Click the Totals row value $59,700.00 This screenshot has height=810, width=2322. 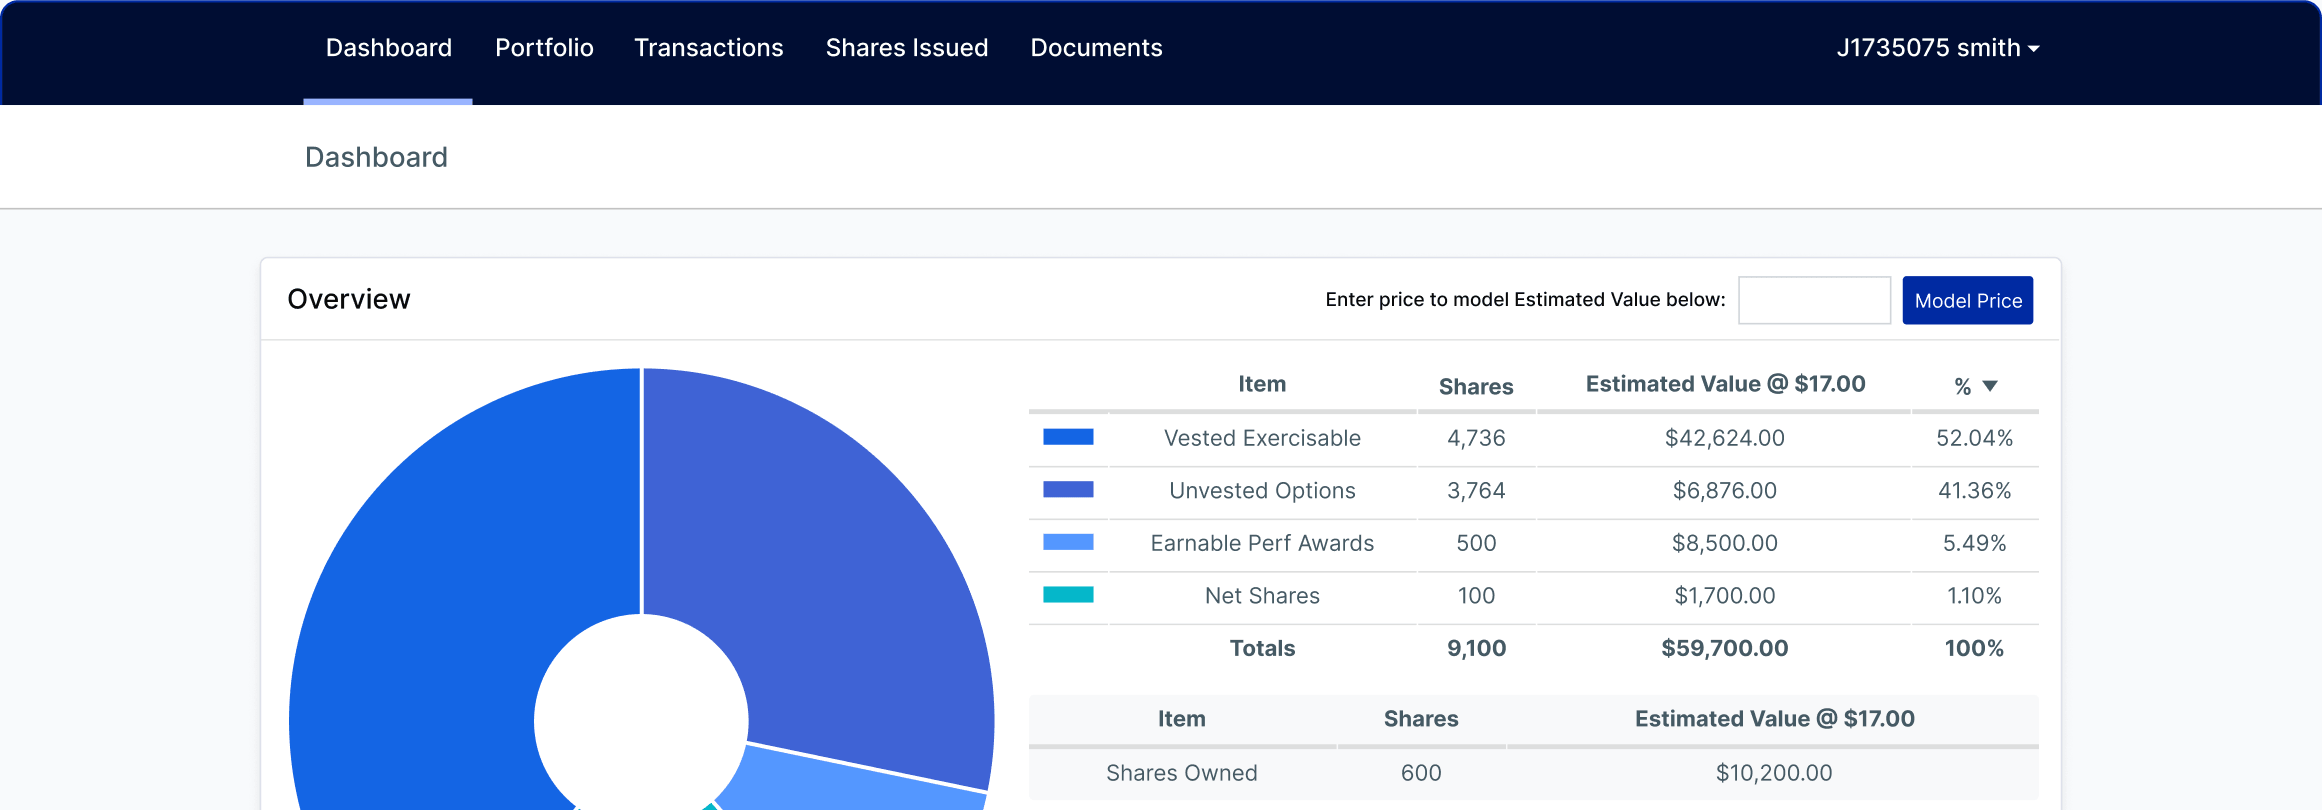(1725, 648)
